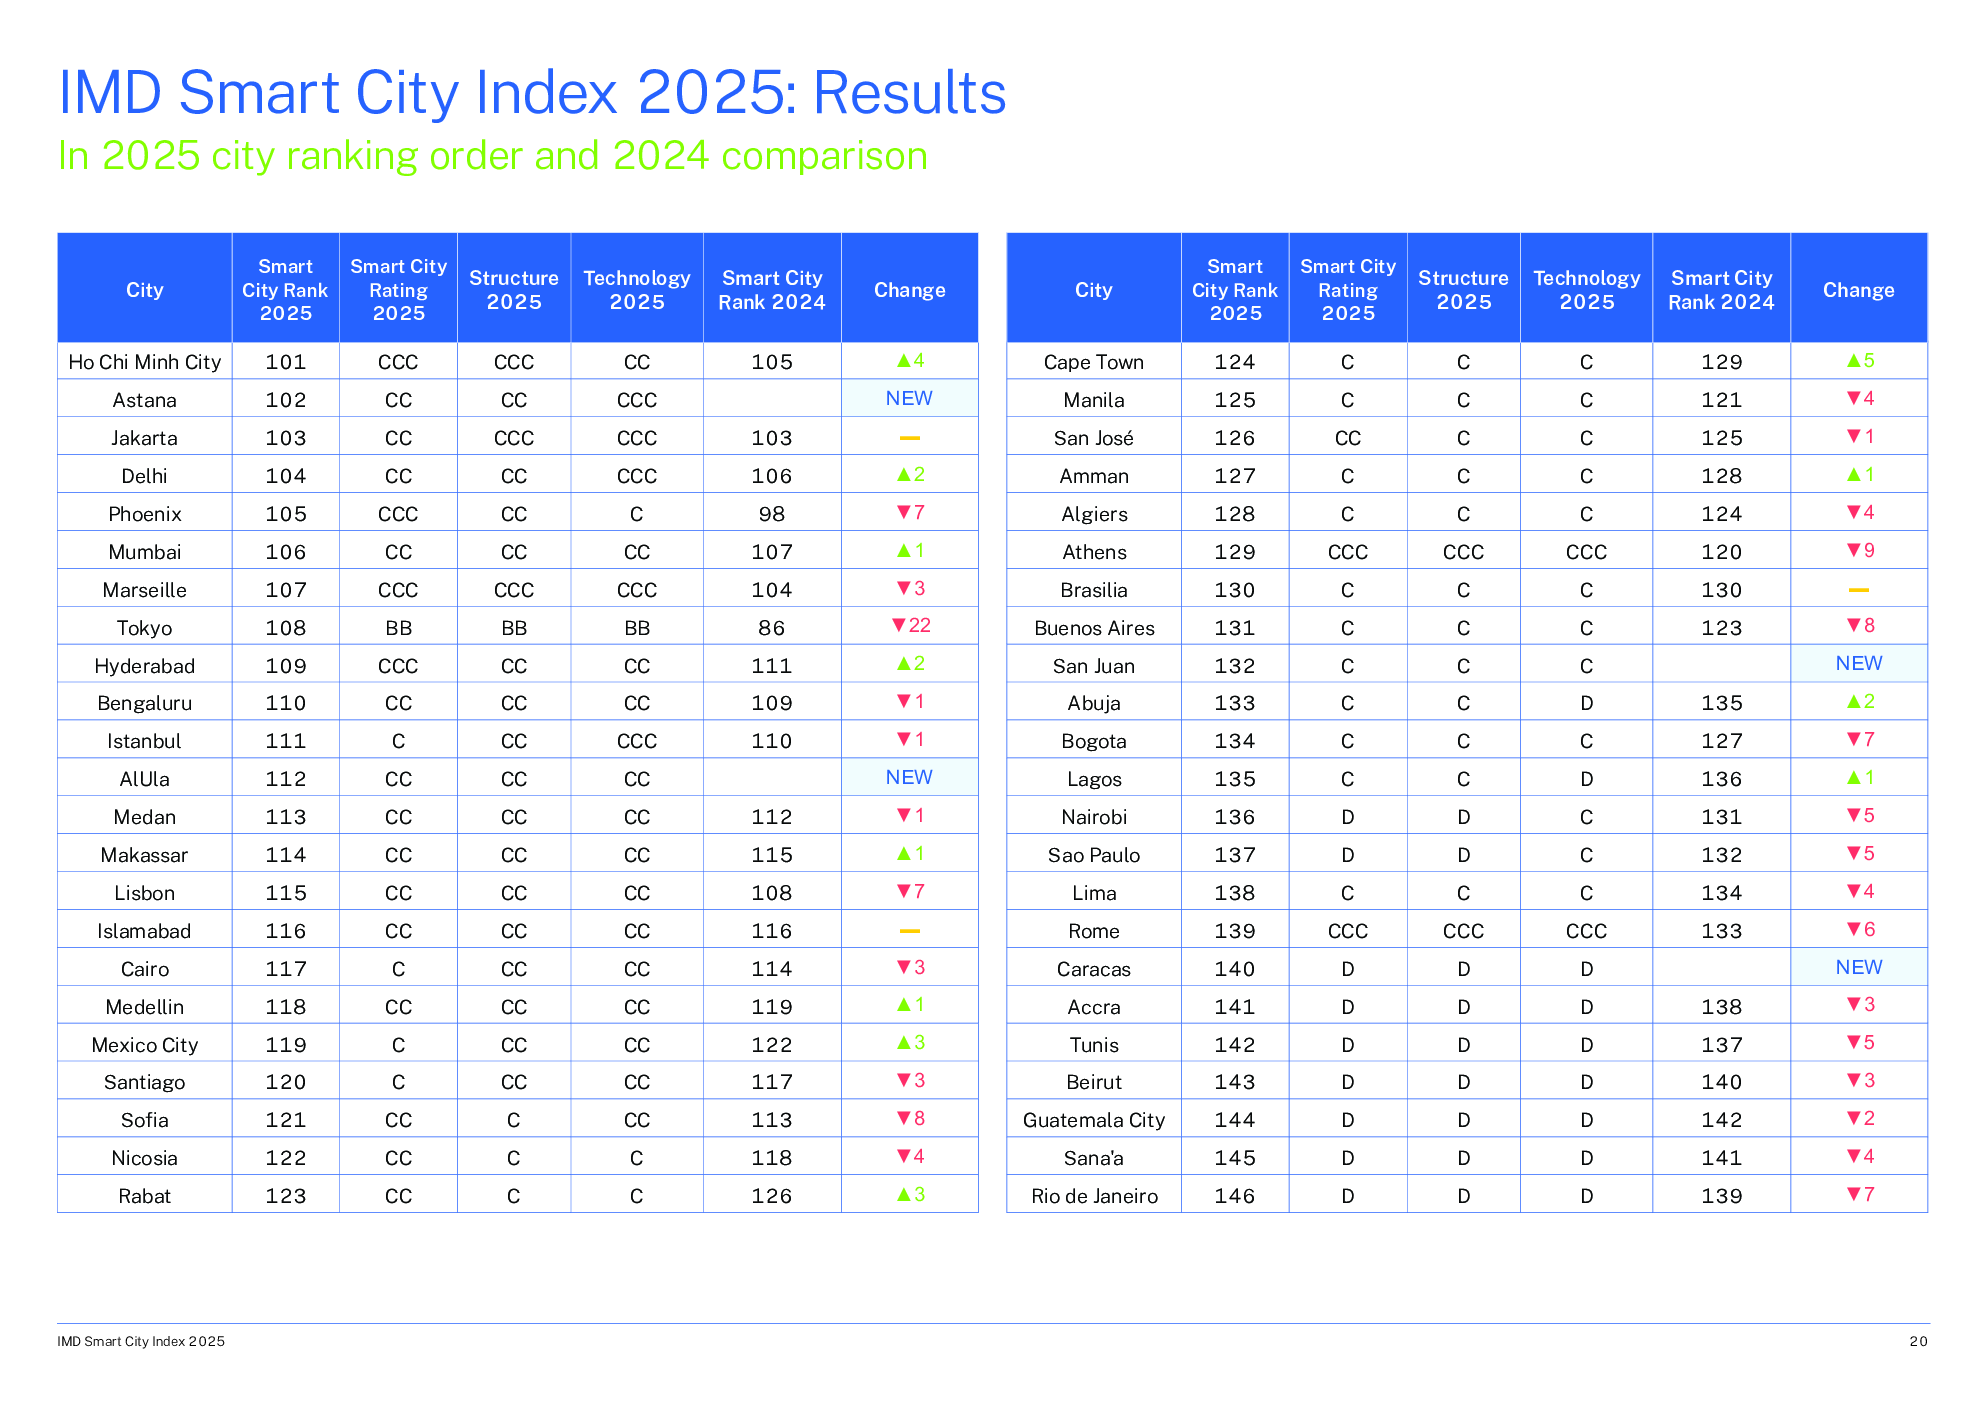This screenshot has height=1403, width=1985.
Task: Click the yellow dash in Islamabad's row
Action: pyautogui.click(x=909, y=931)
